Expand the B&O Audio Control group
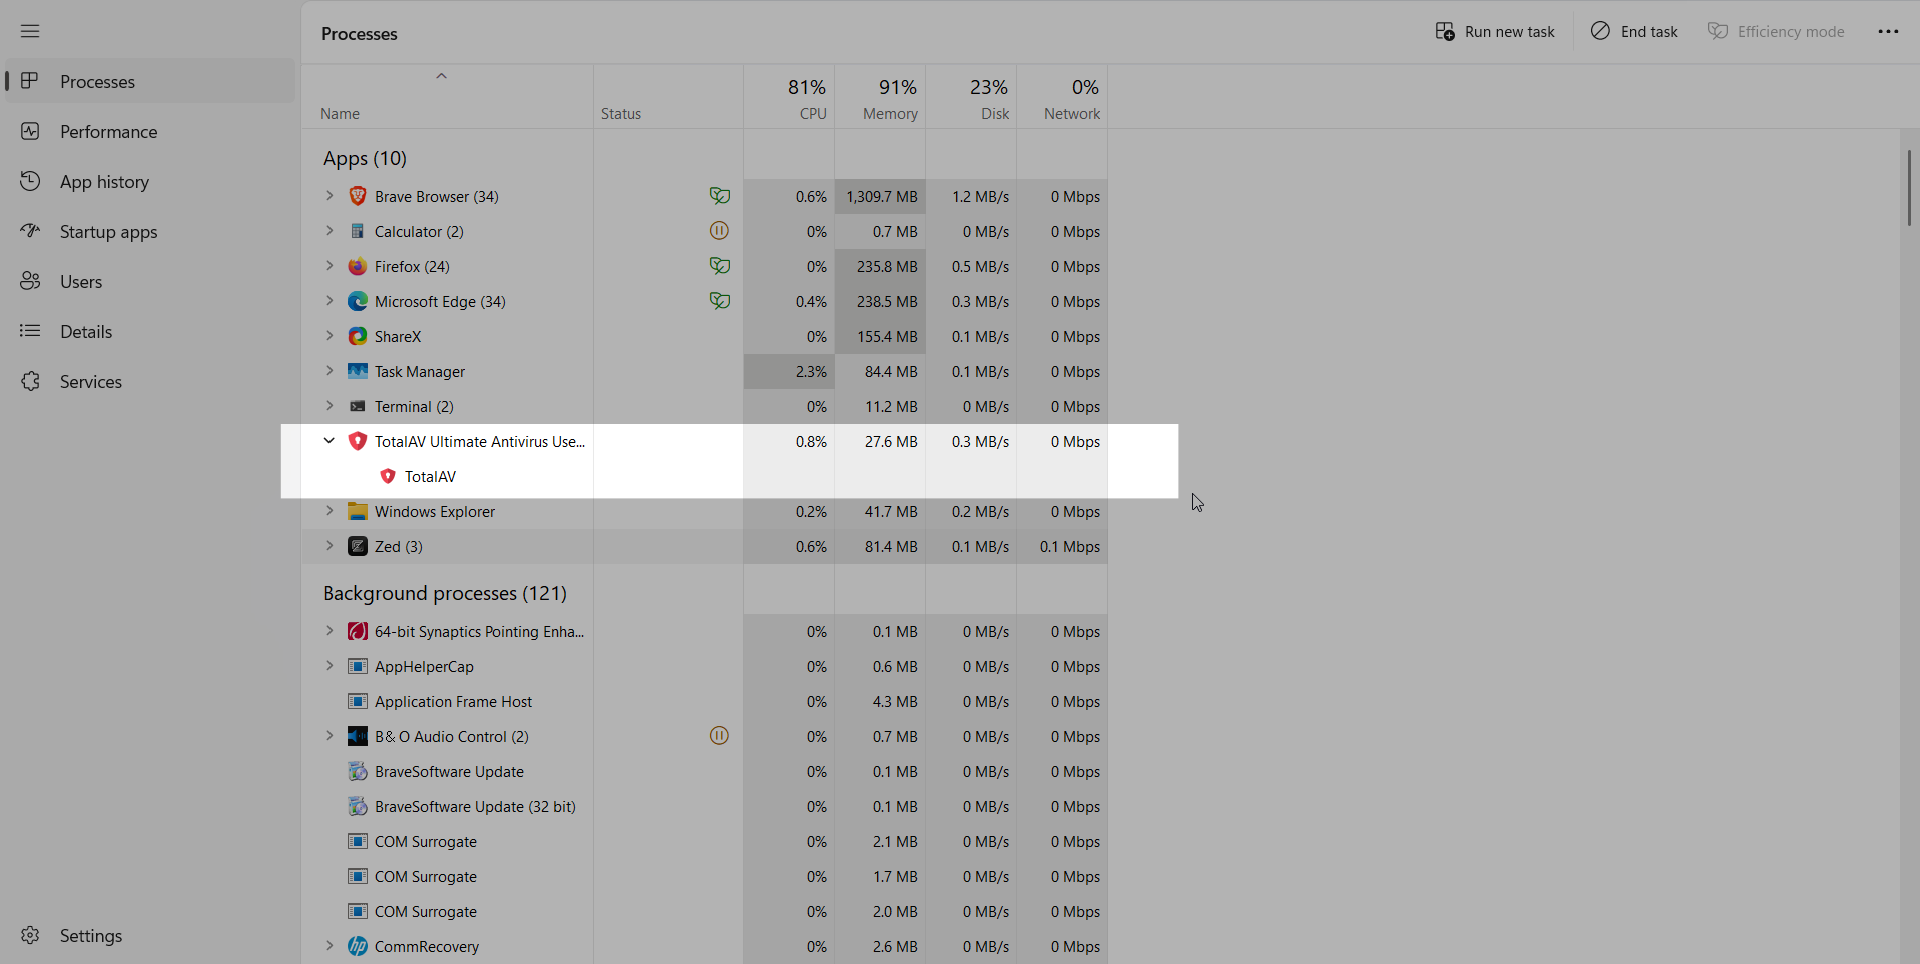Viewport: 1920px width, 964px height. coord(329,736)
